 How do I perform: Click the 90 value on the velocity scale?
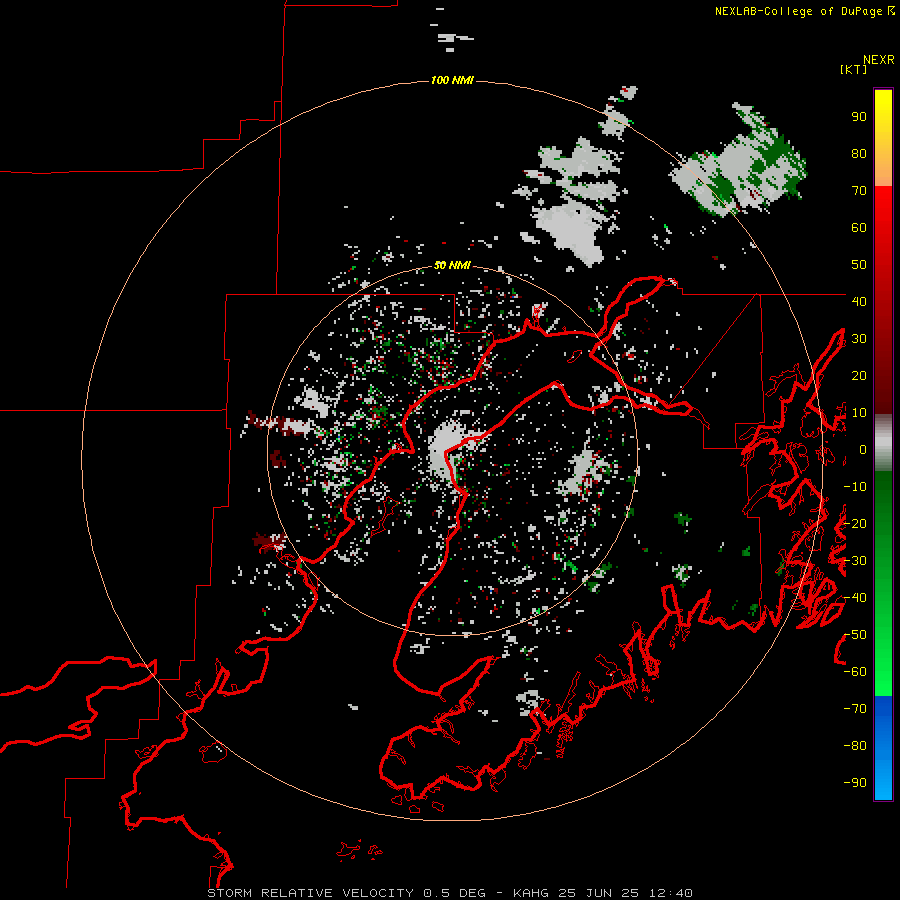click(859, 117)
